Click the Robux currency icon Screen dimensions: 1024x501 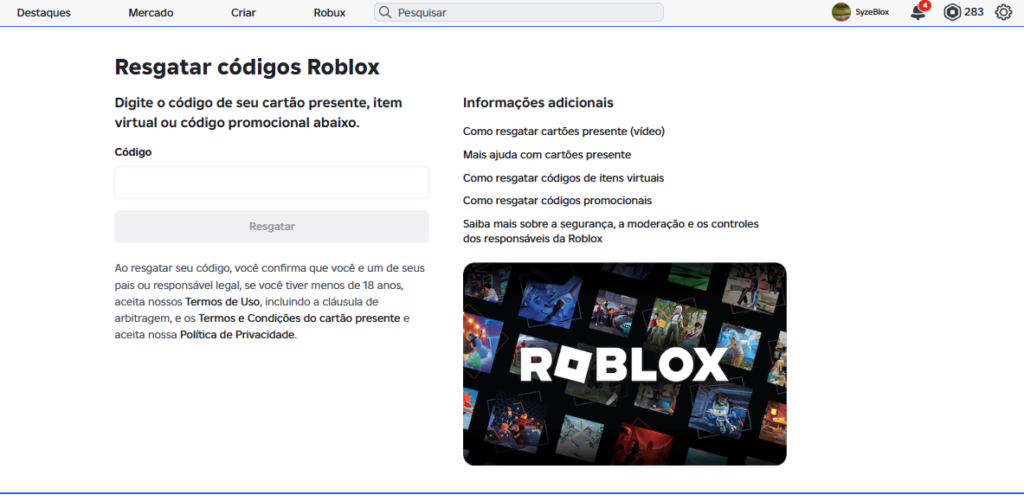click(952, 13)
